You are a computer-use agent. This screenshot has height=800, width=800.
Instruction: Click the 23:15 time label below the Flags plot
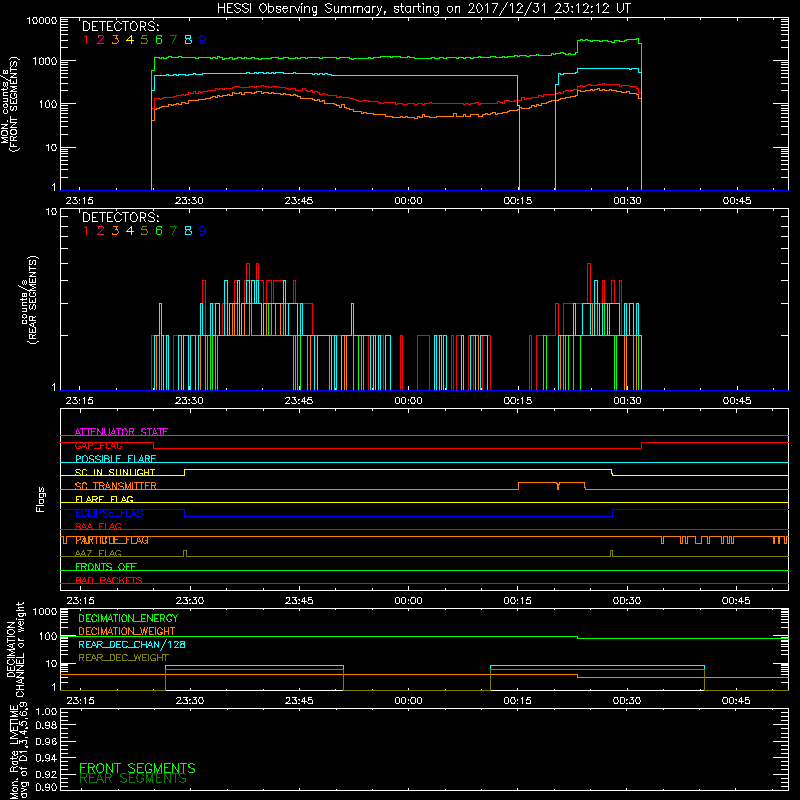(x=80, y=601)
